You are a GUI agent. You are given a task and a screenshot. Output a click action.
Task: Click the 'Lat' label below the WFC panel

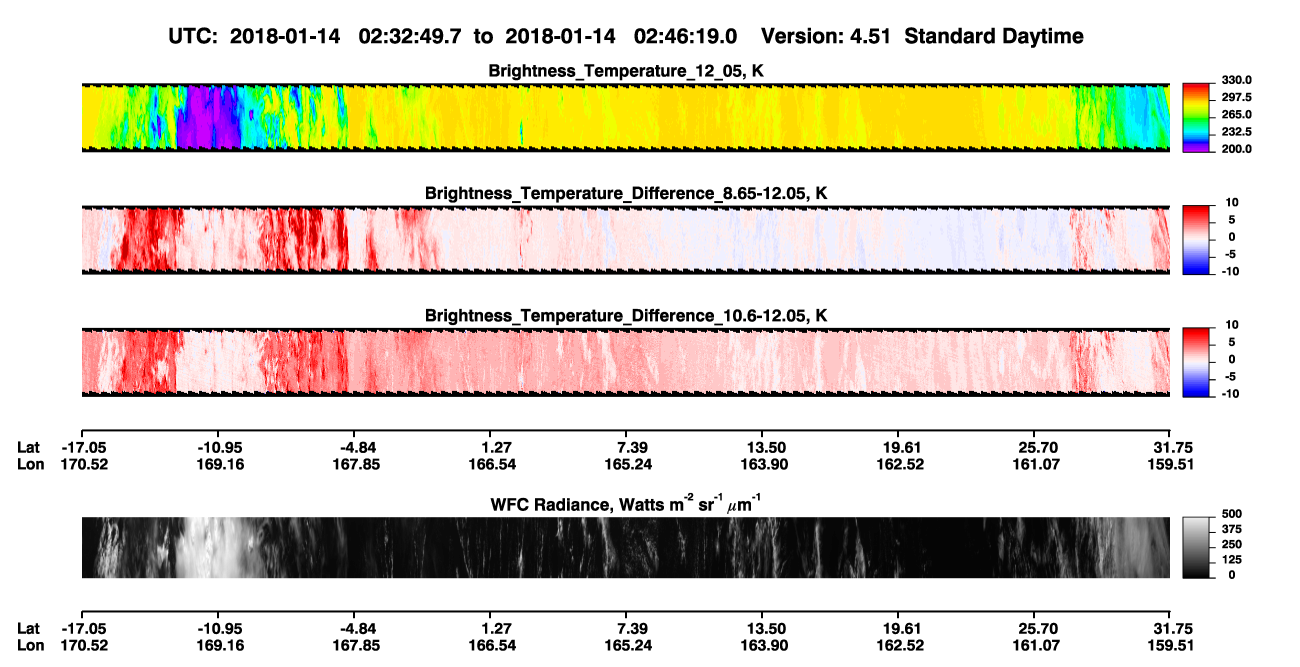tap(28, 628)
